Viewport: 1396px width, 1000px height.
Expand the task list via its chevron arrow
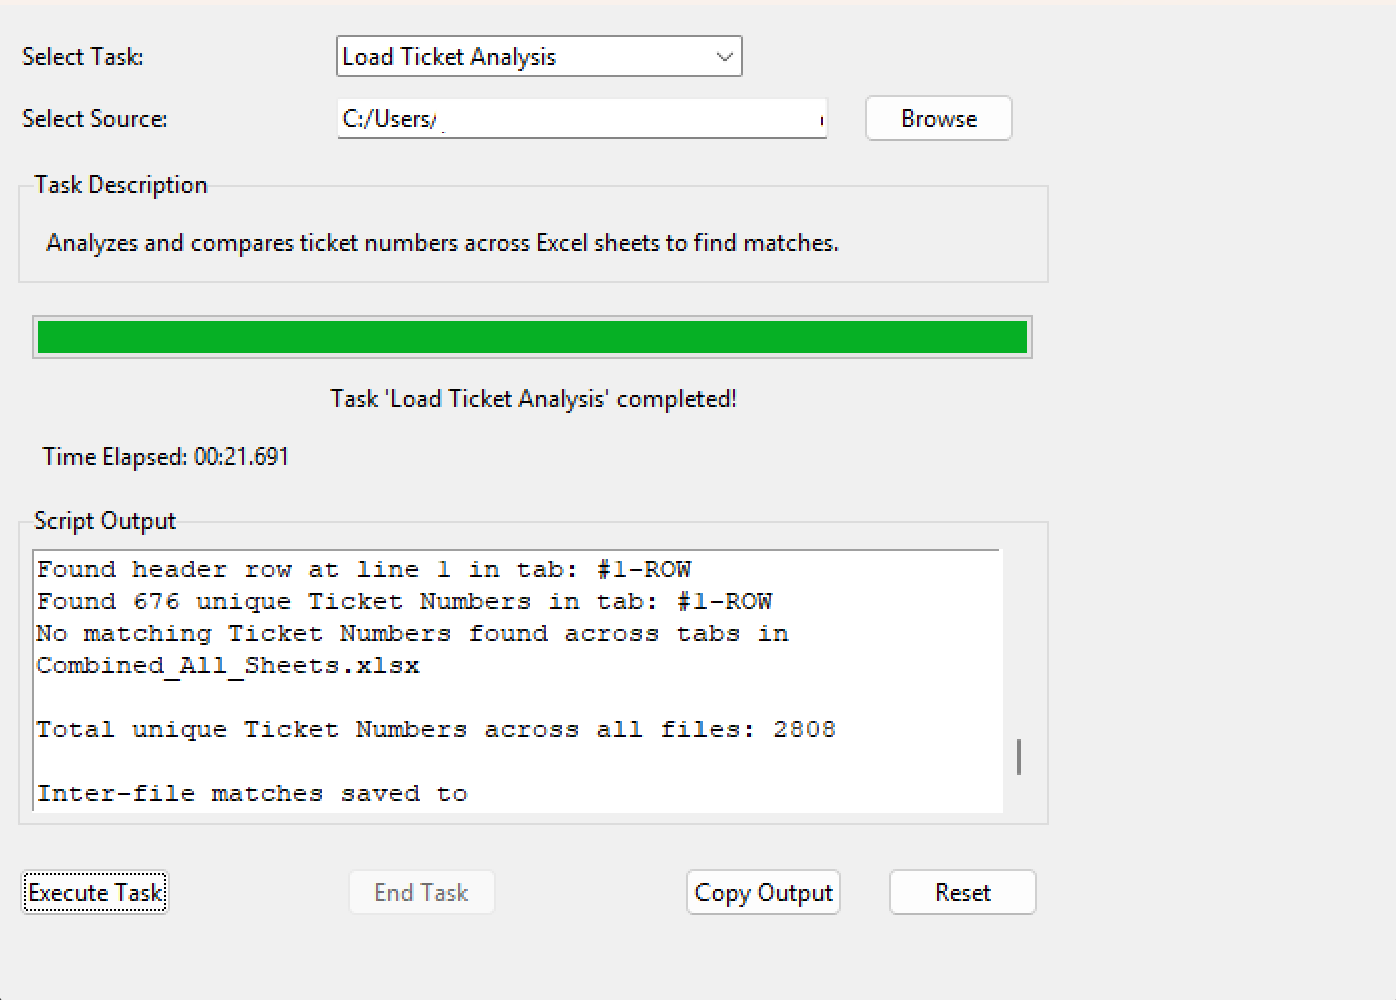(723, 56)
